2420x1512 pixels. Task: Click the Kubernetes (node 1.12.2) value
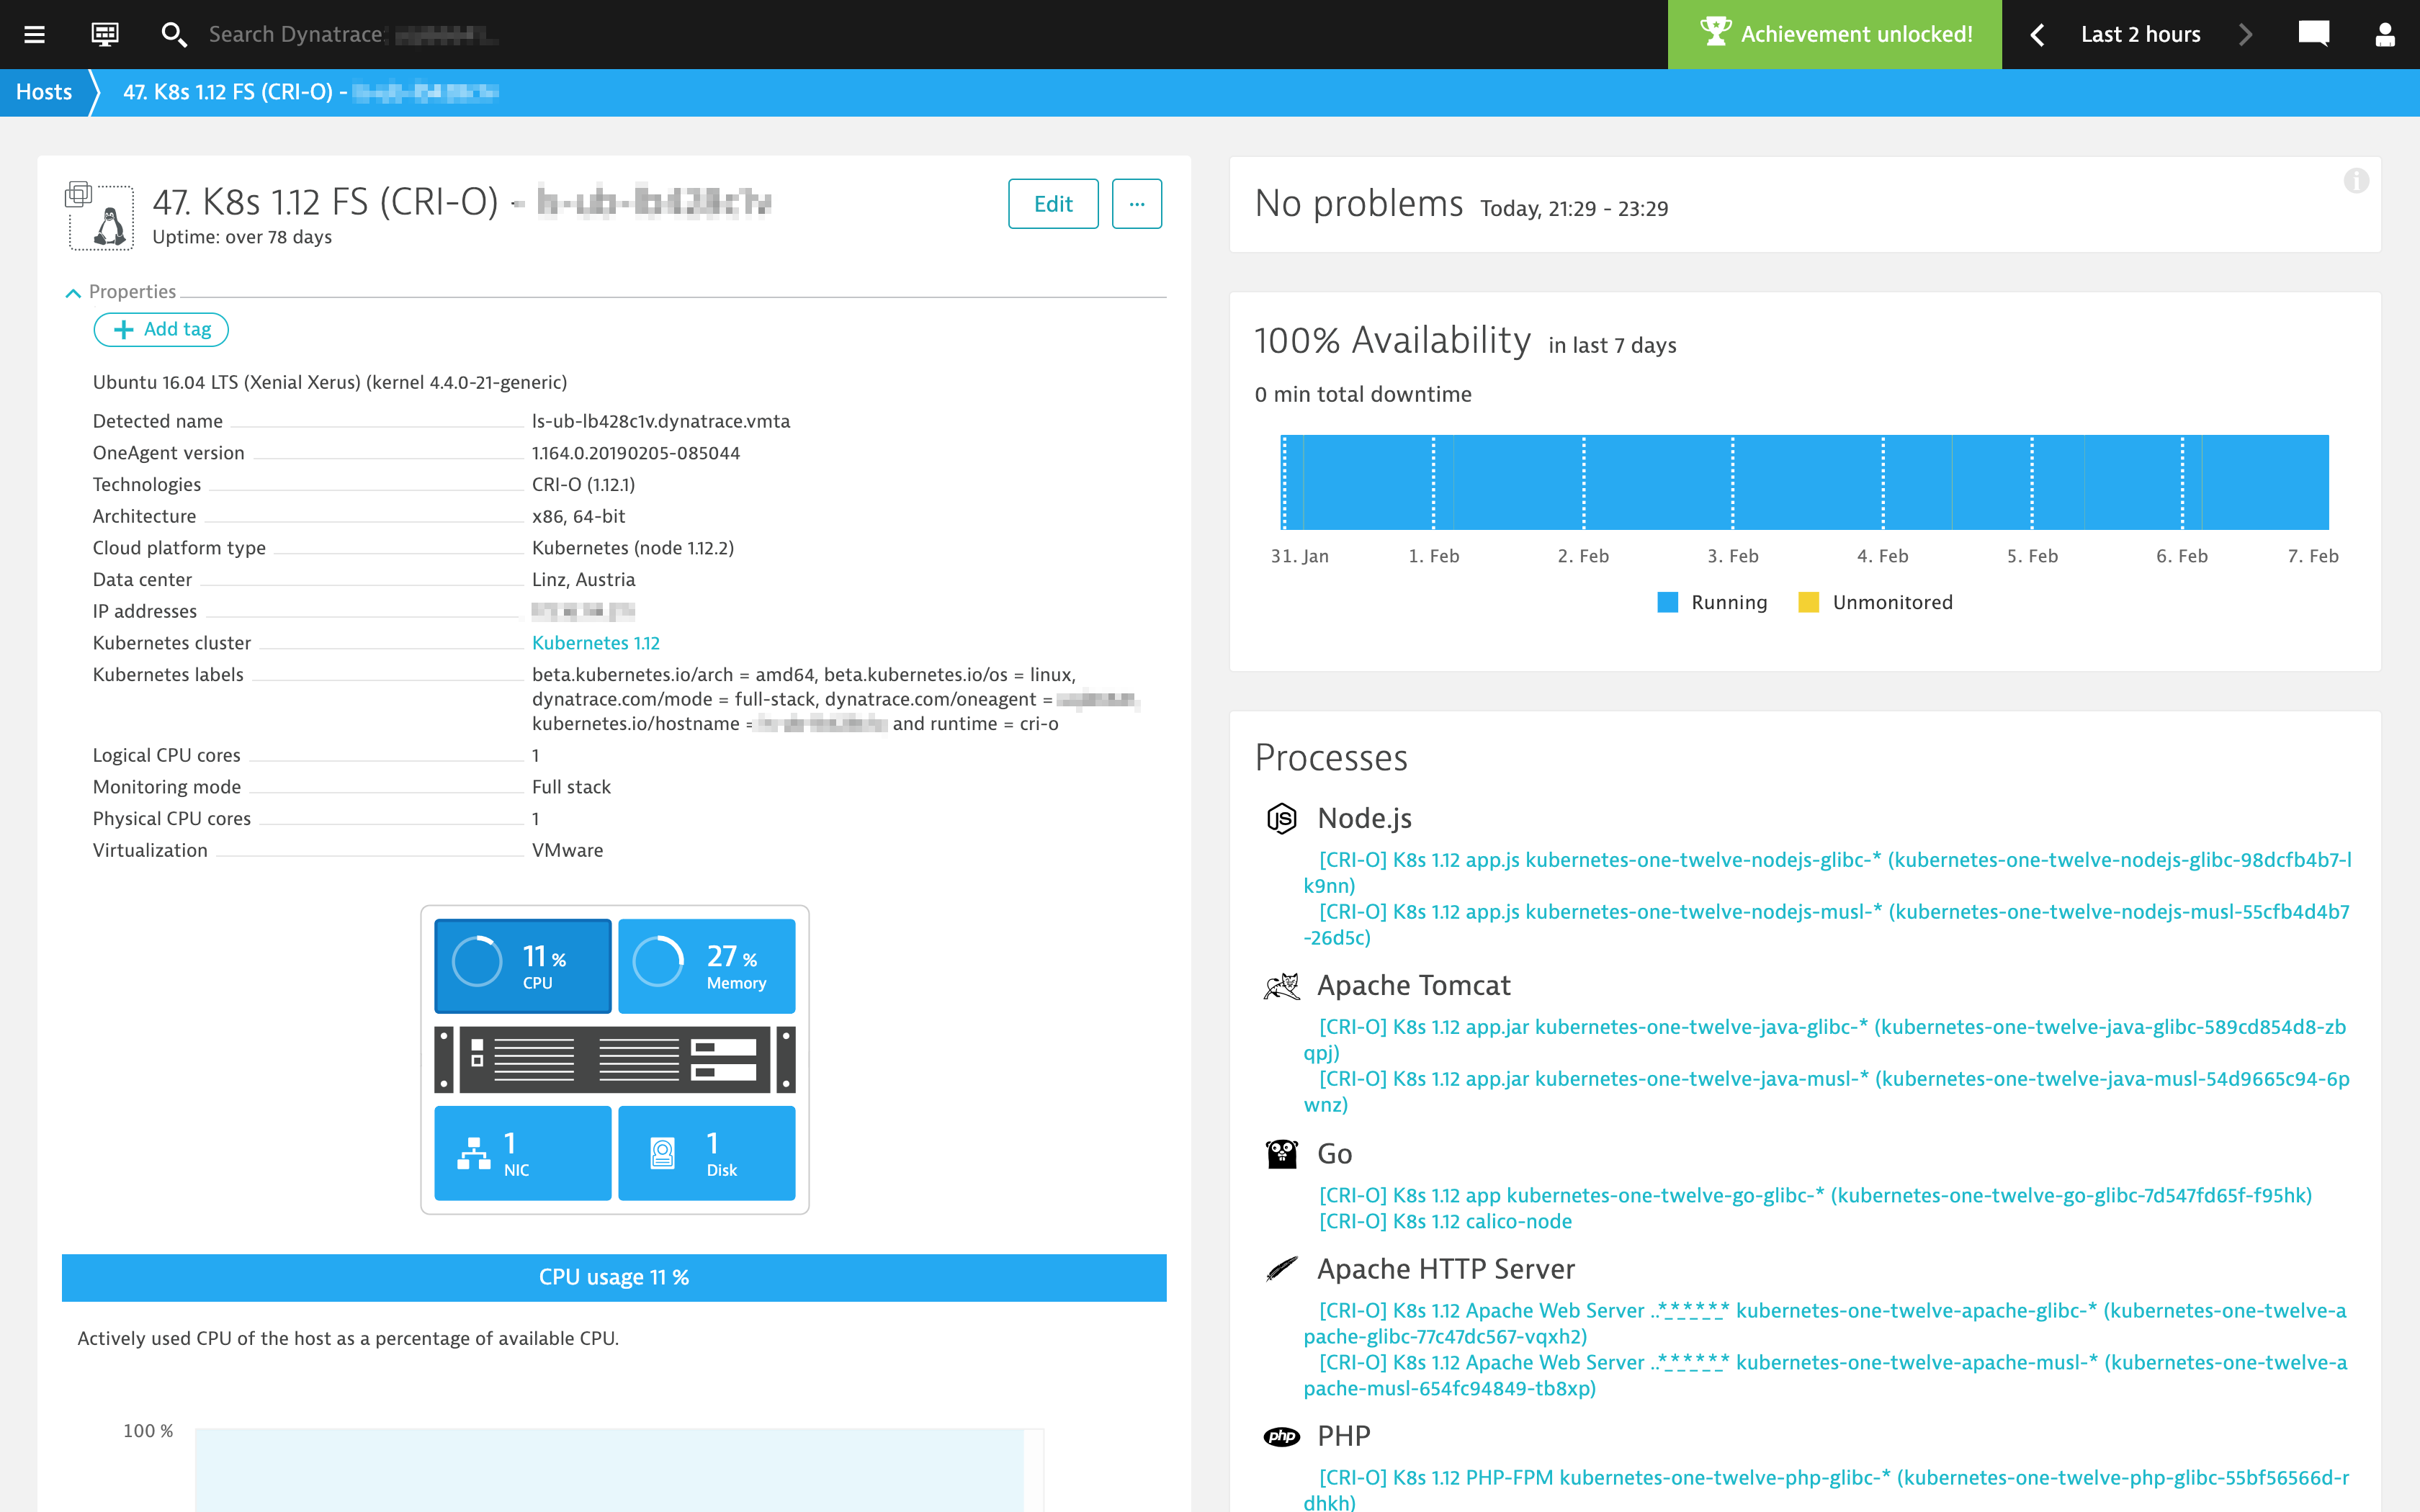633,548
